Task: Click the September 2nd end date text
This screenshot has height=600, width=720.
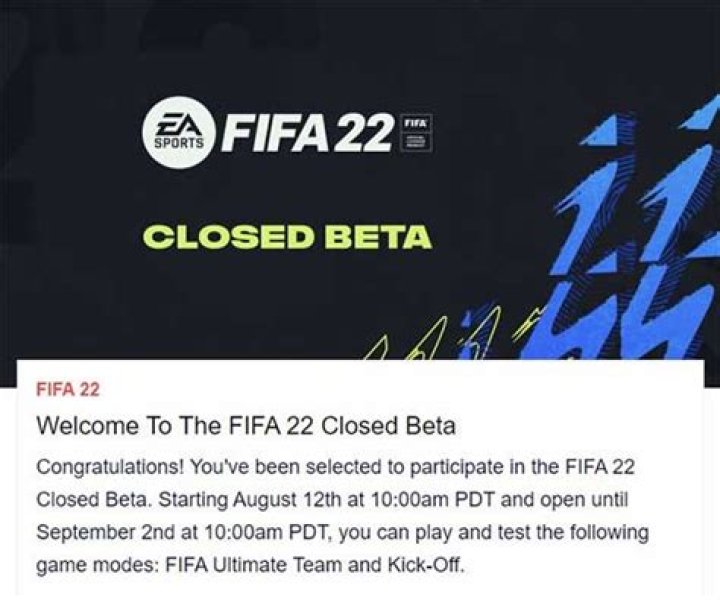Action: (x=97, y=530)
